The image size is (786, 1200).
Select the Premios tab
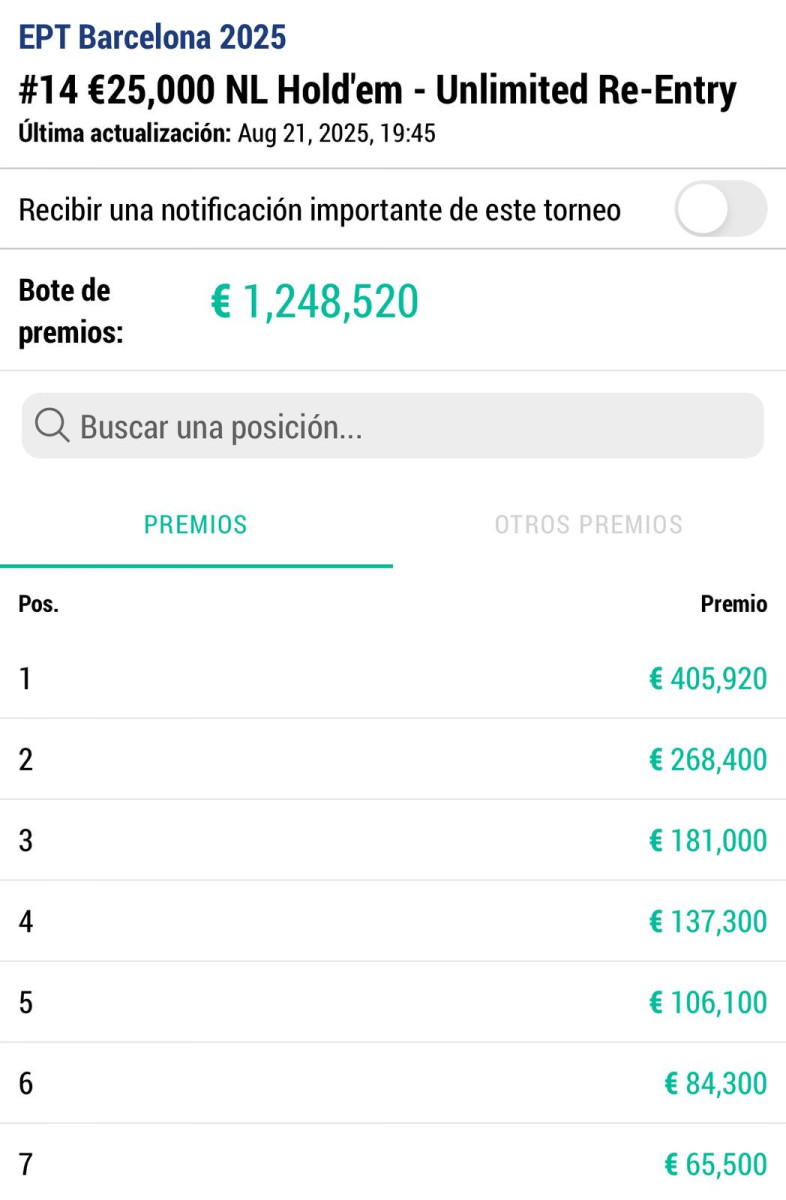tap(196, 525)
